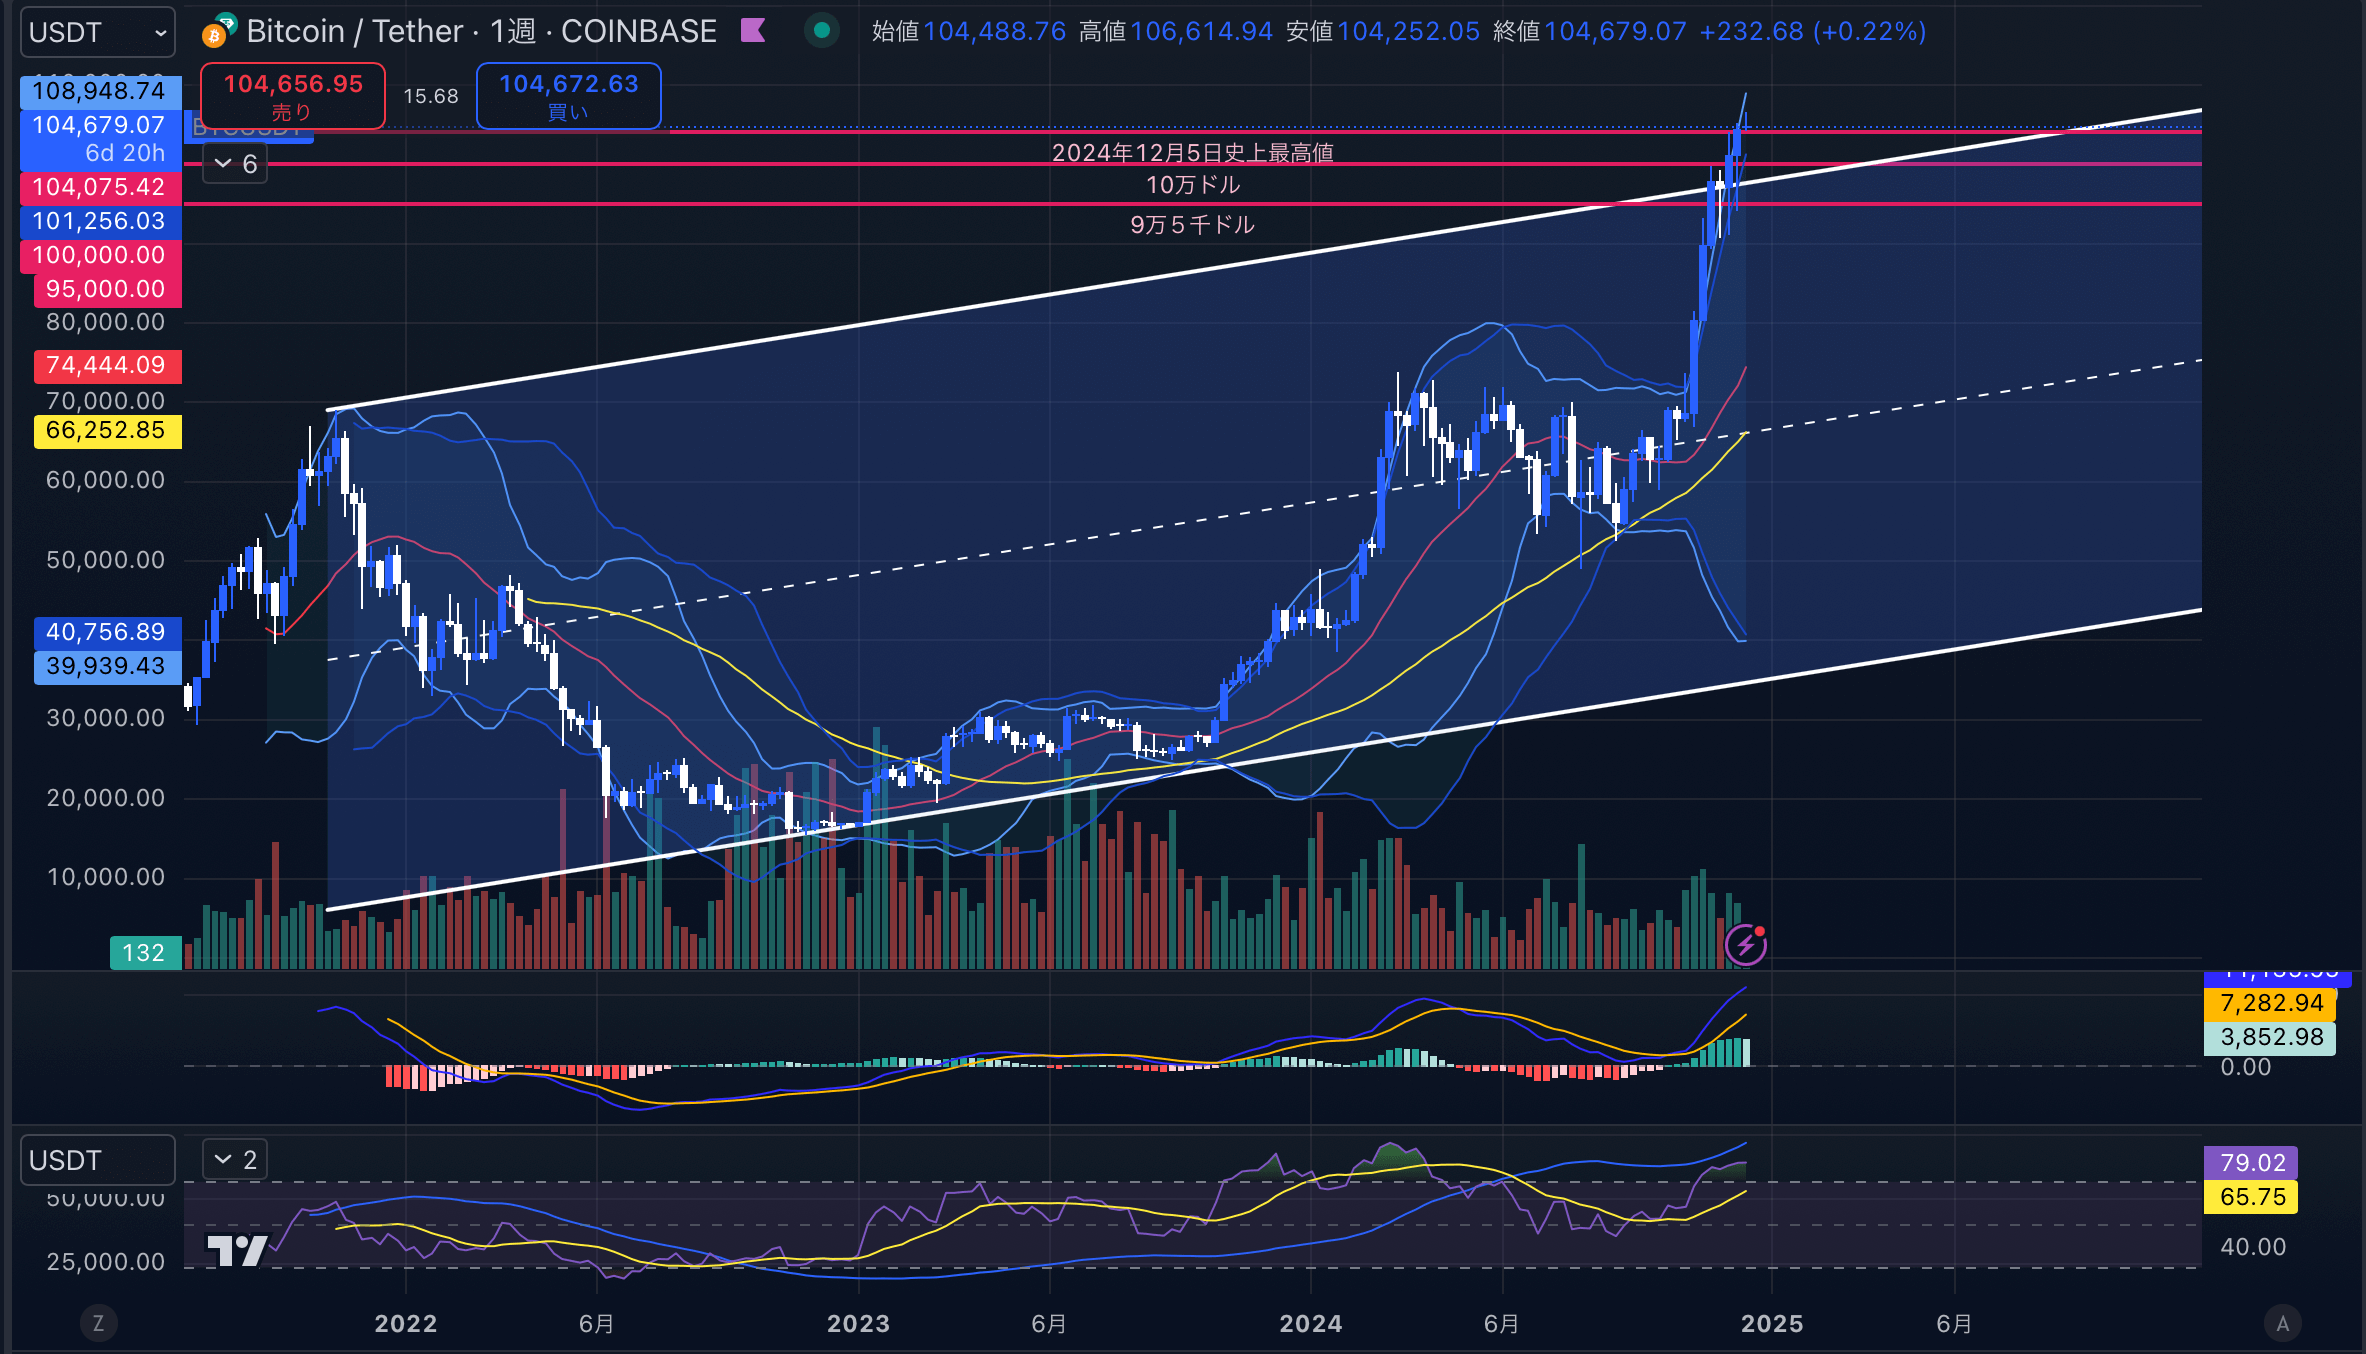Click the 108,948.74 price axis label

tap(101, 91)
